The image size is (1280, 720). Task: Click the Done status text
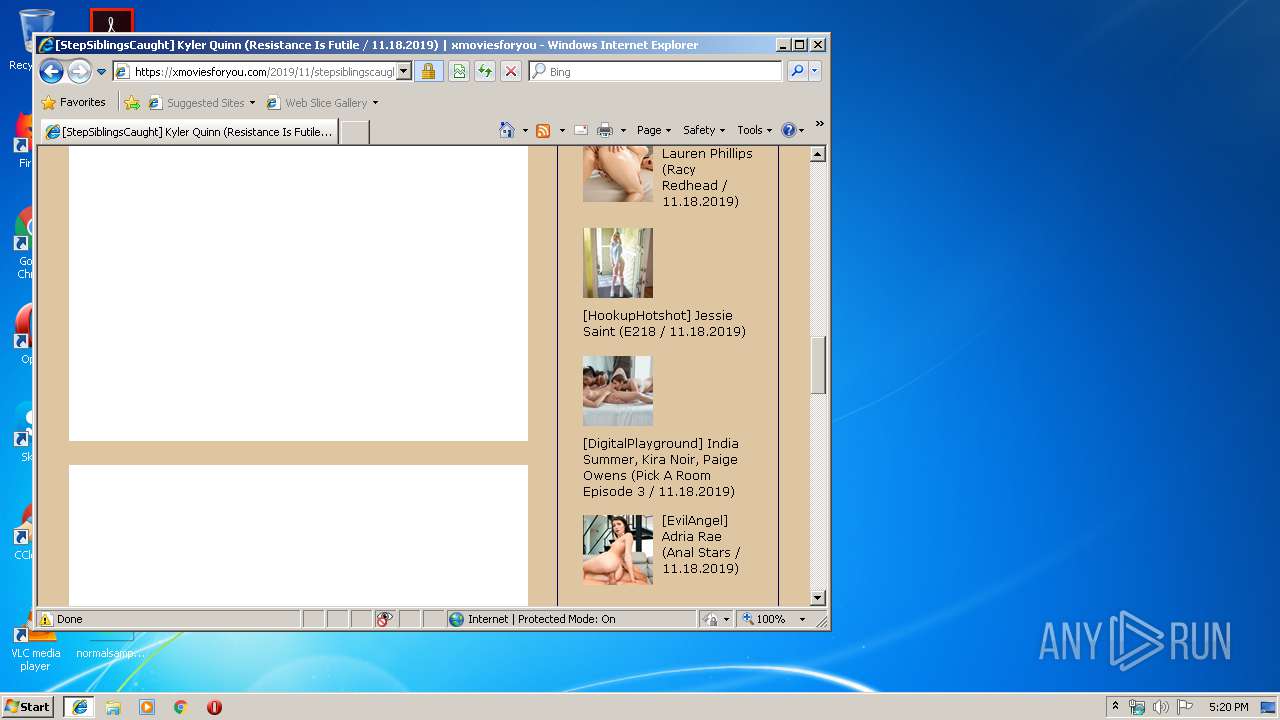click(x=70, y=619)
